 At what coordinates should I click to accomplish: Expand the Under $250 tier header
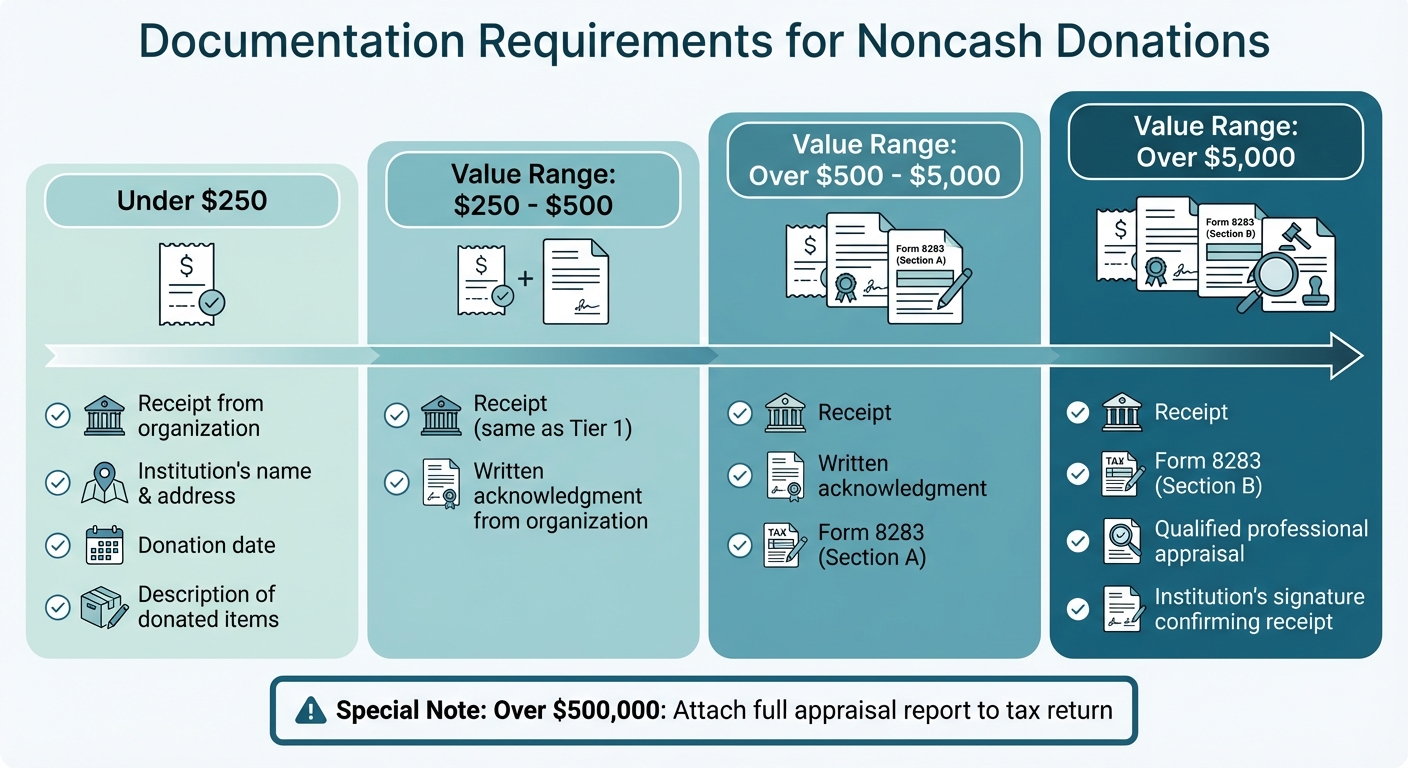pyautogui.click(x=191, y=200)
